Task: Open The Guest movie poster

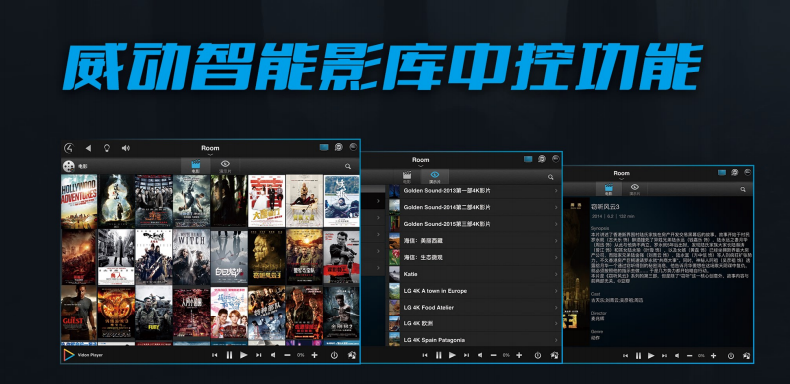Action: [79, 313]
